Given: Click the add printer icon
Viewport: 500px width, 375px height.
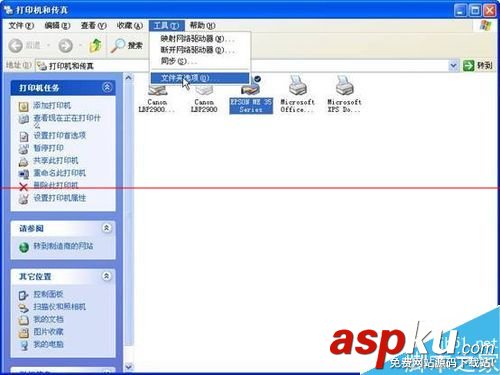Looking at the screenshot, I should (24, 106).
